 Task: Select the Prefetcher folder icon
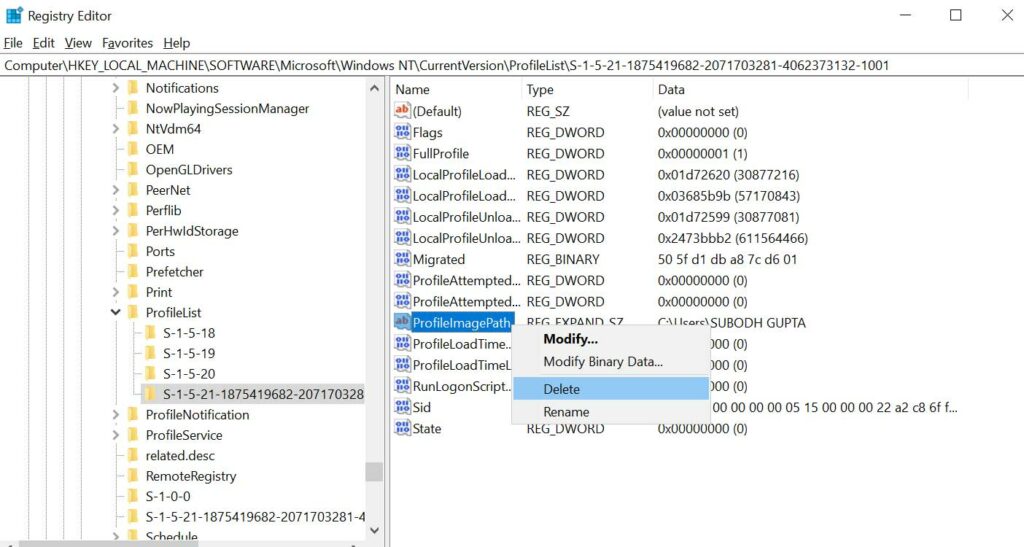click(133, 272)
